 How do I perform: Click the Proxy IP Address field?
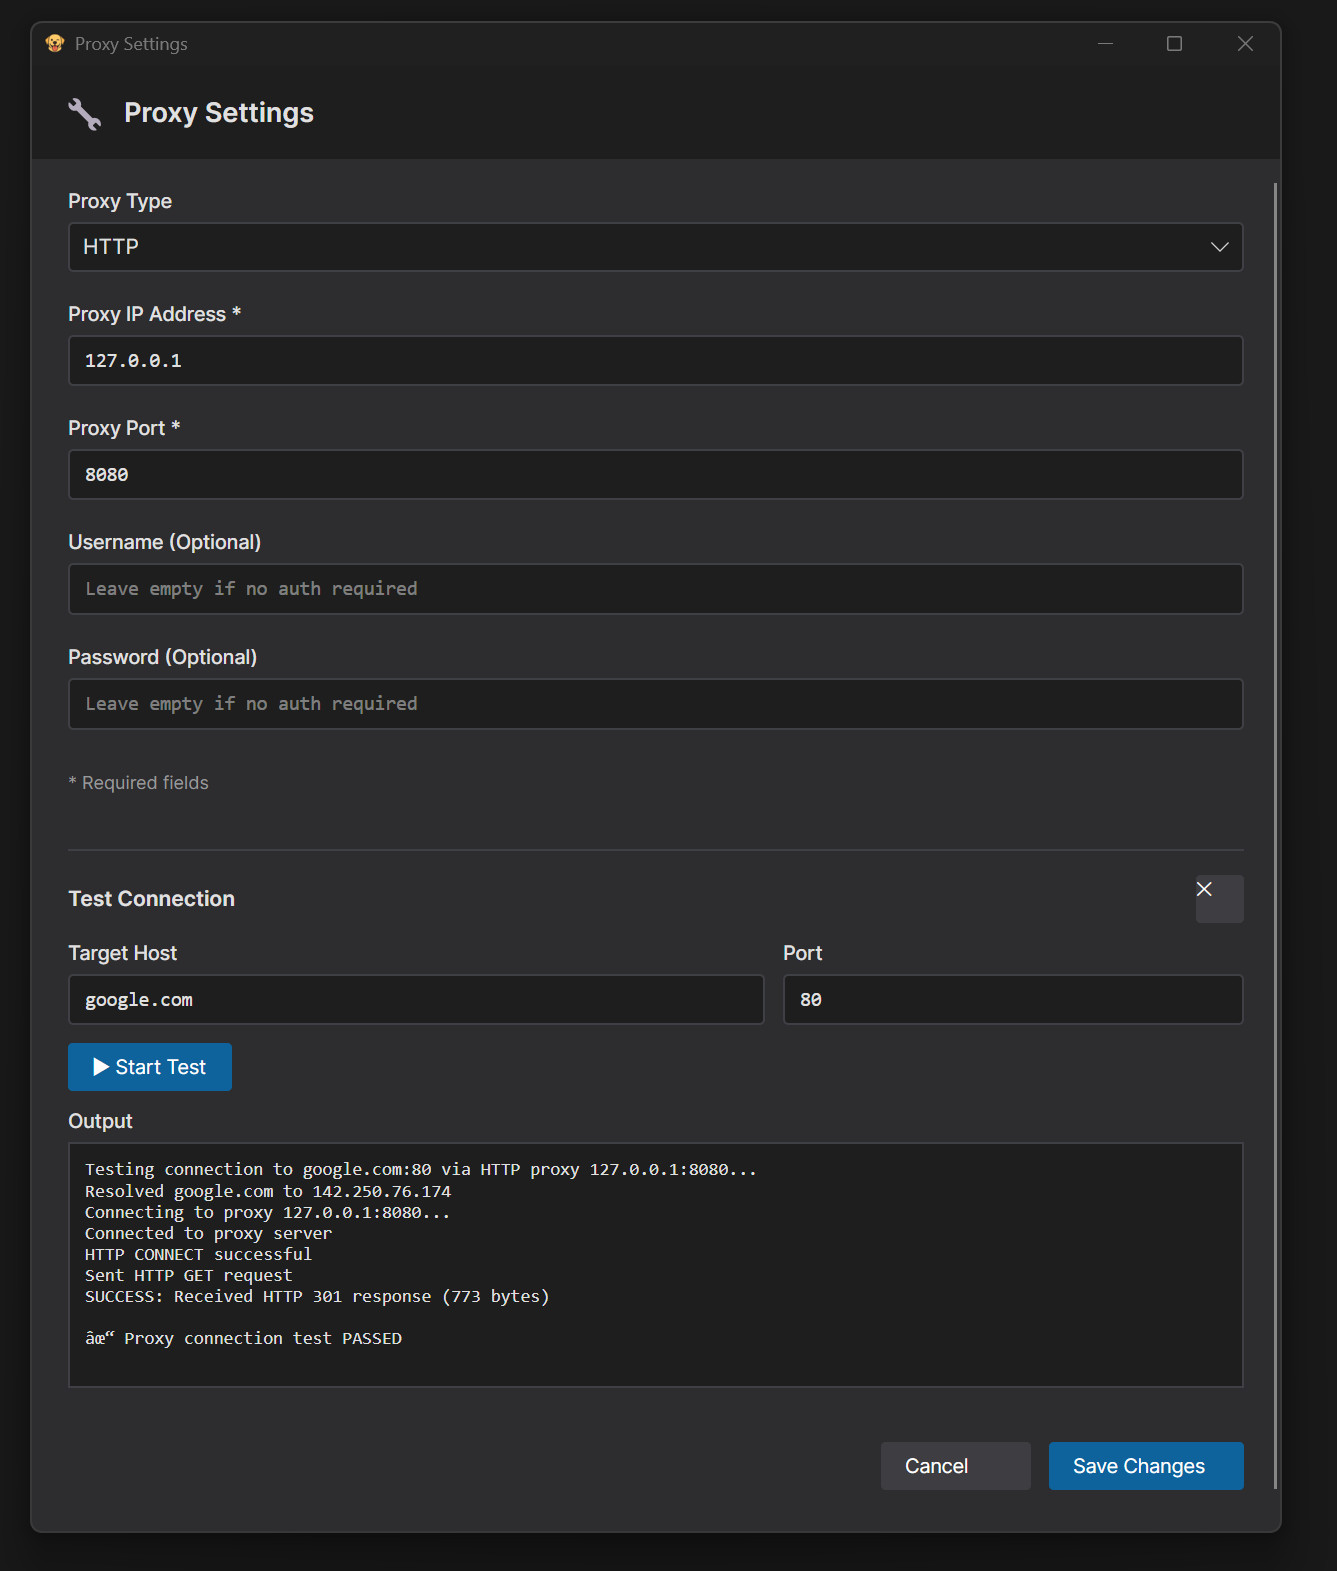pos(655,361)
